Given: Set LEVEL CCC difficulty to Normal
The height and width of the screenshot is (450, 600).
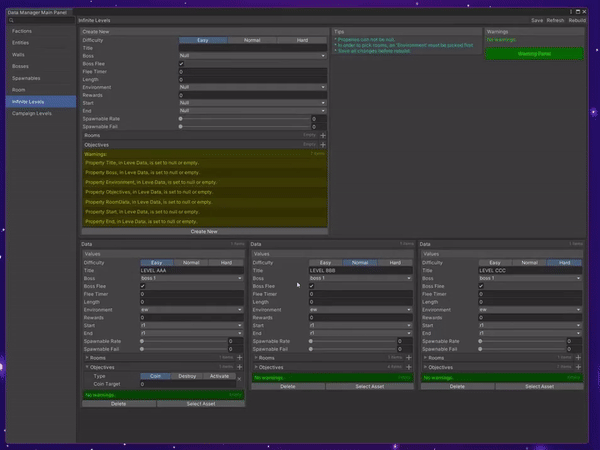Looking at the screenshot, I should point(530,262).
